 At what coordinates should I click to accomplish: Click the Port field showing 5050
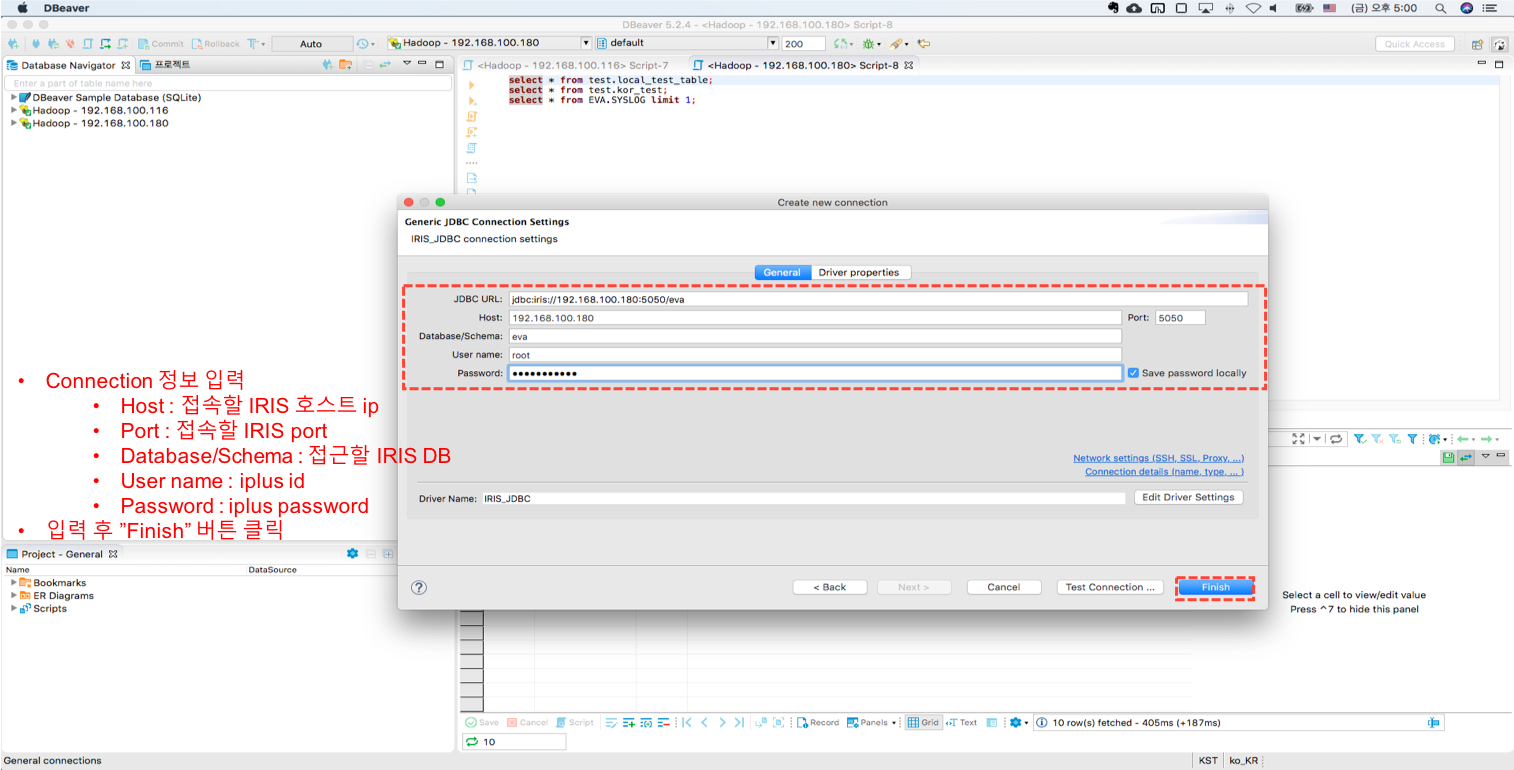pos(1180,318)
